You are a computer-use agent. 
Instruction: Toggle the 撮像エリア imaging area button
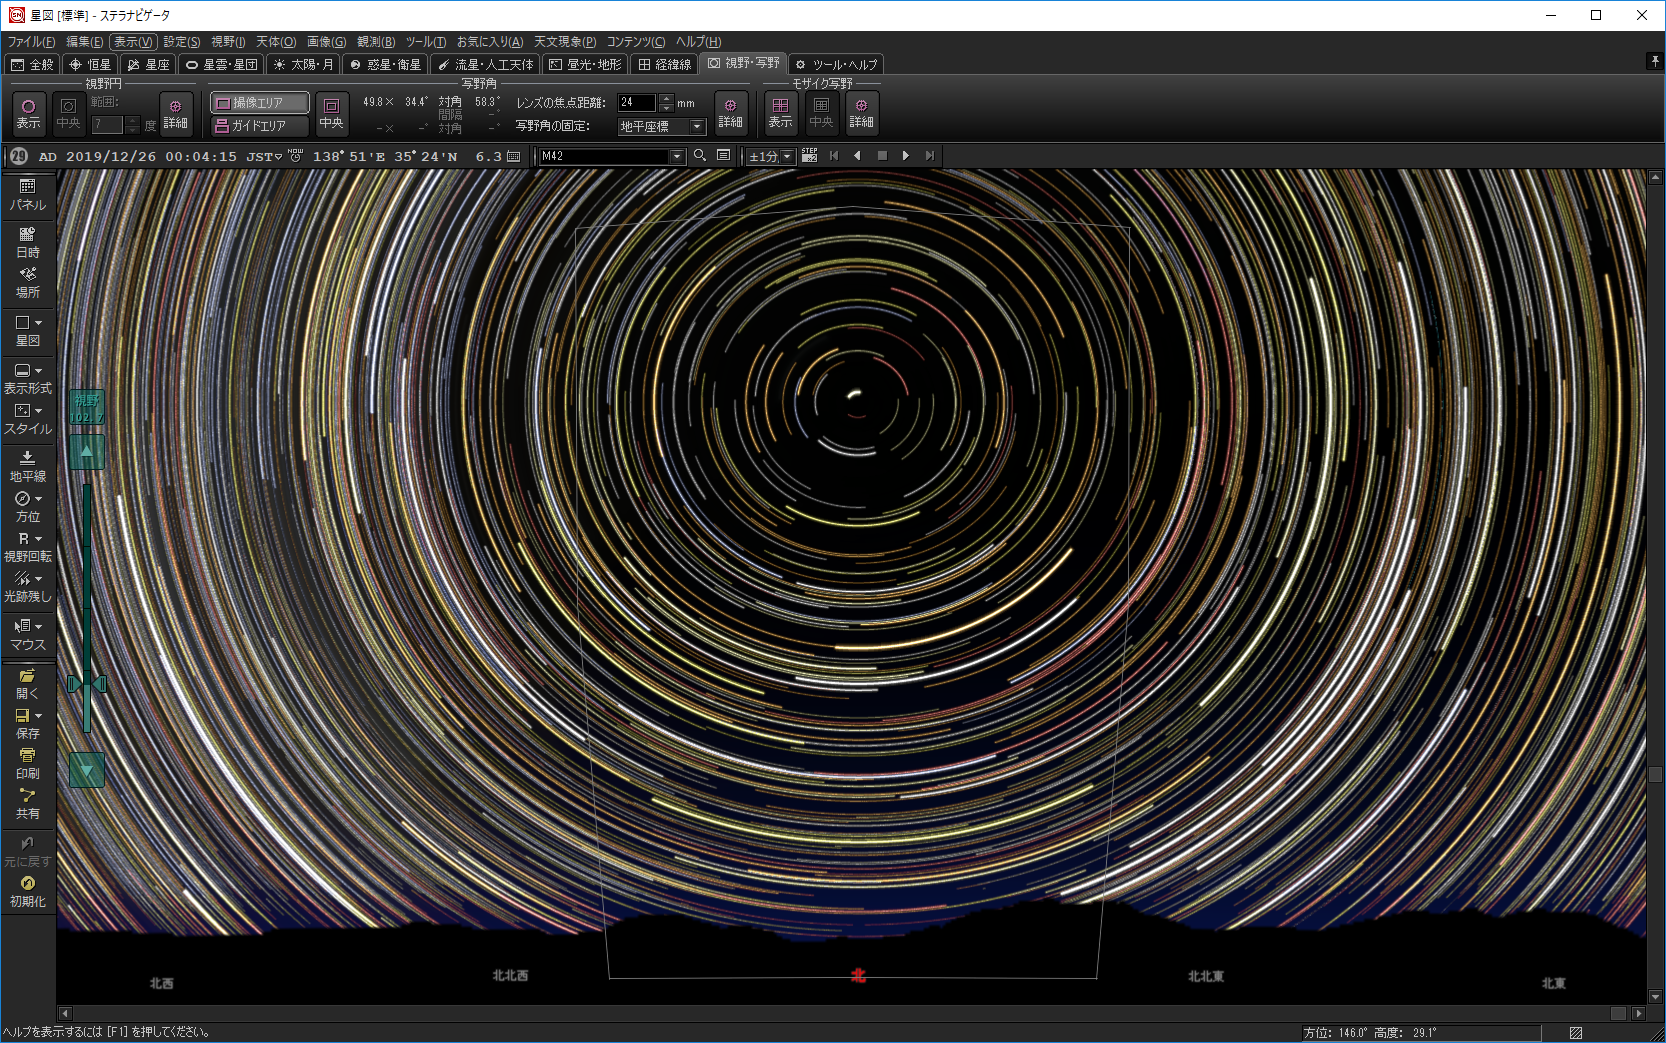coord(260,103)
